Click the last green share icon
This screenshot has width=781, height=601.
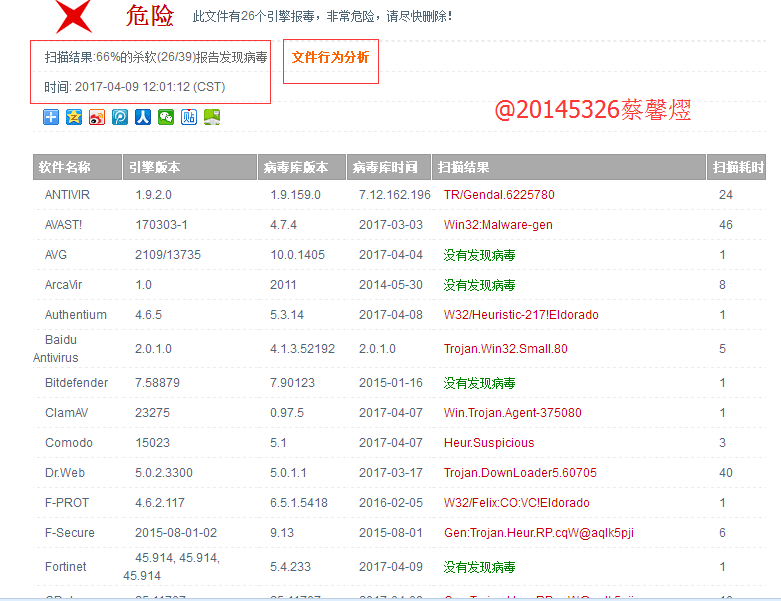point(212,117)
